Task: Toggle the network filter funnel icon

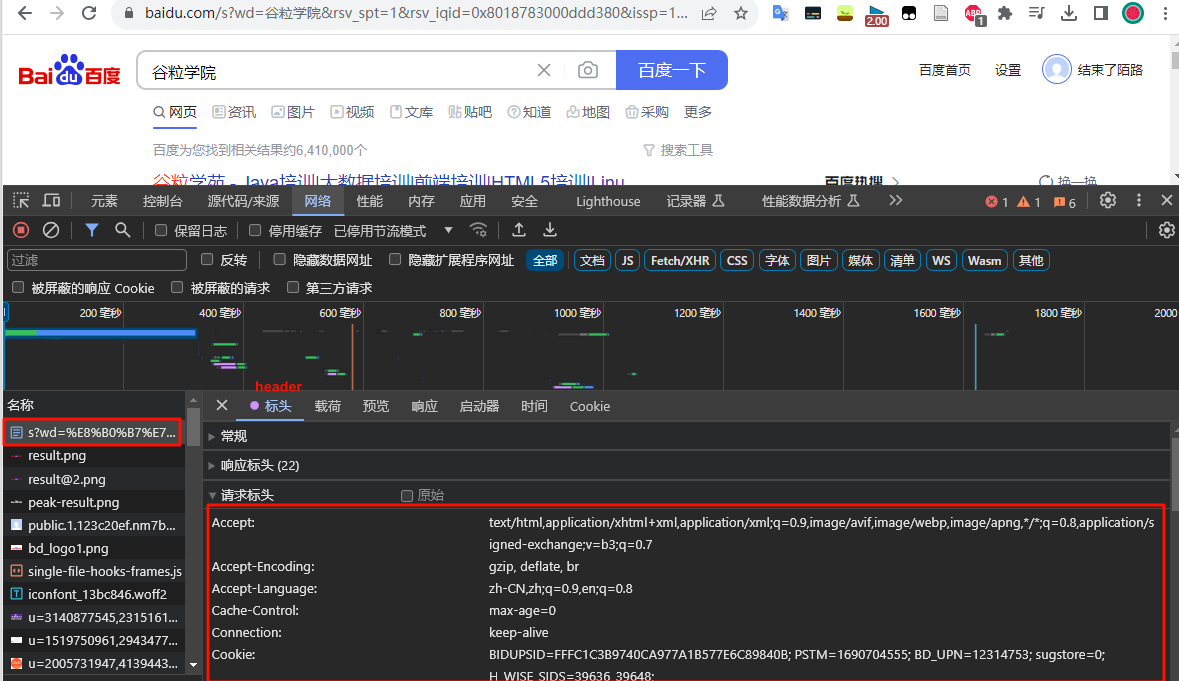Action: (92, 230)
